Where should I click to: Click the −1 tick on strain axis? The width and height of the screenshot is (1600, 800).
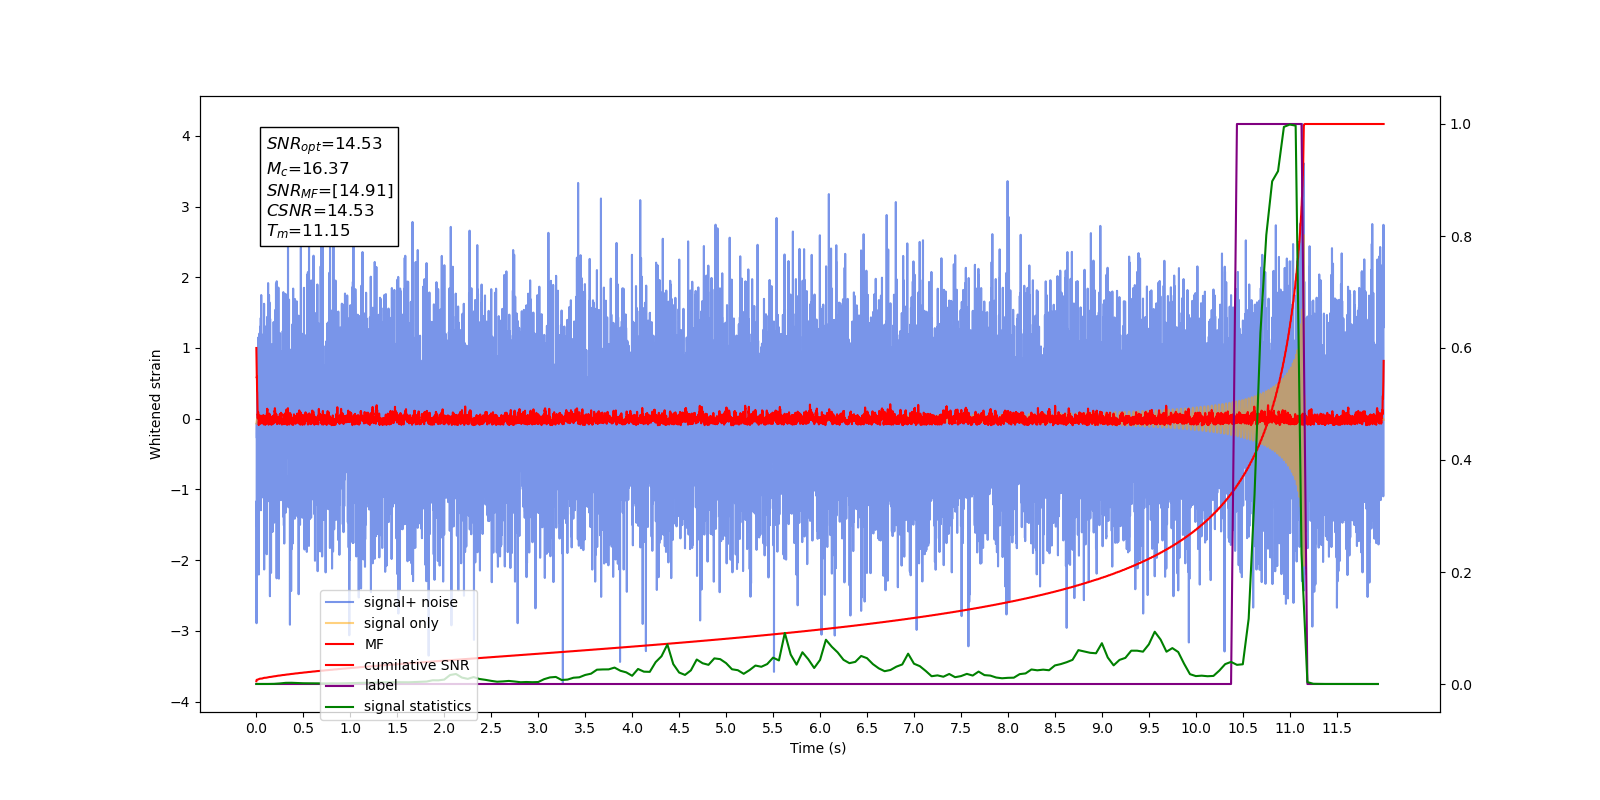(180, 490)
